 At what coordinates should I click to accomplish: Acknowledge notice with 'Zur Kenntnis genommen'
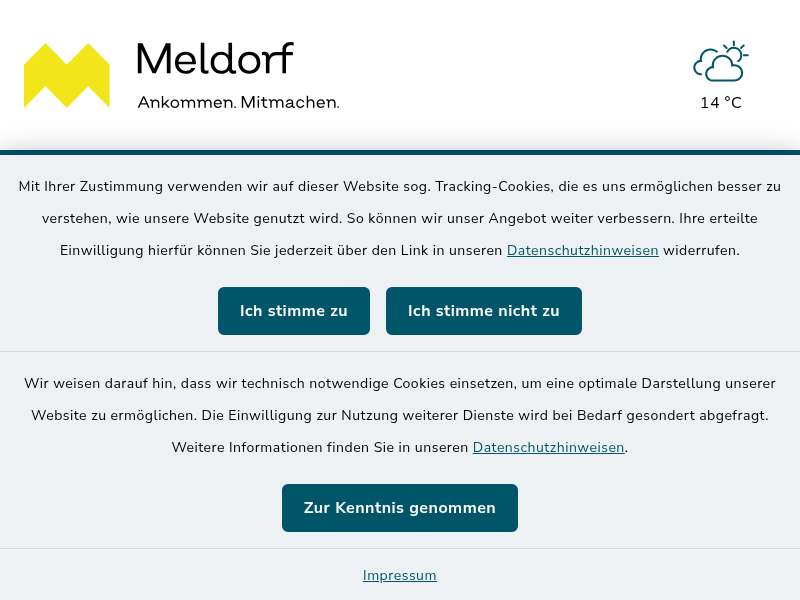tap(399, 508)
